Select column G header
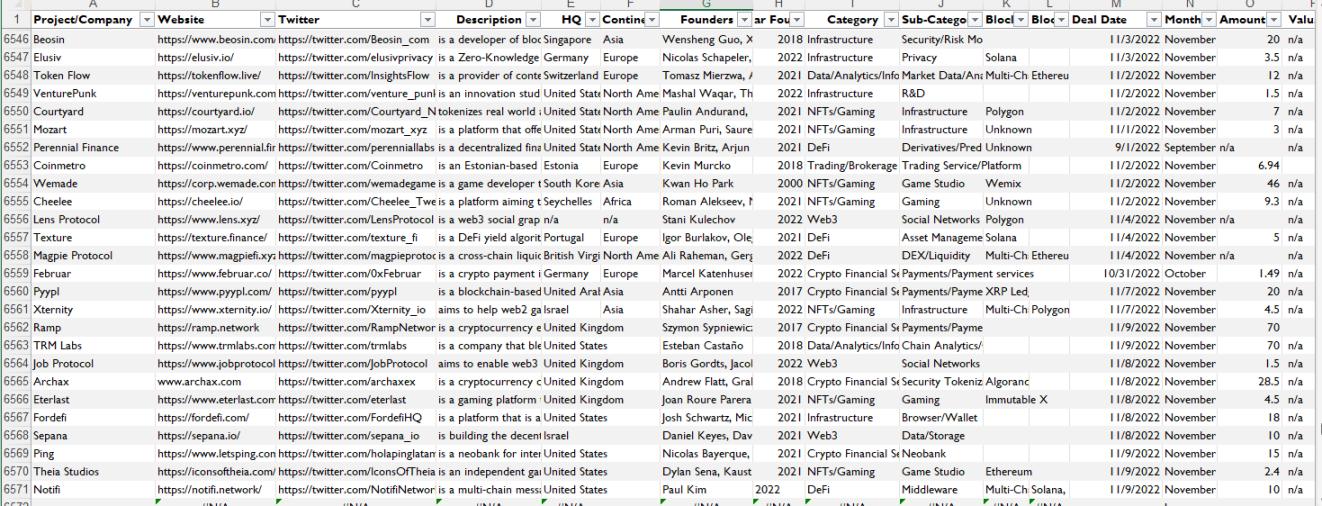 (x=704, y=5)
